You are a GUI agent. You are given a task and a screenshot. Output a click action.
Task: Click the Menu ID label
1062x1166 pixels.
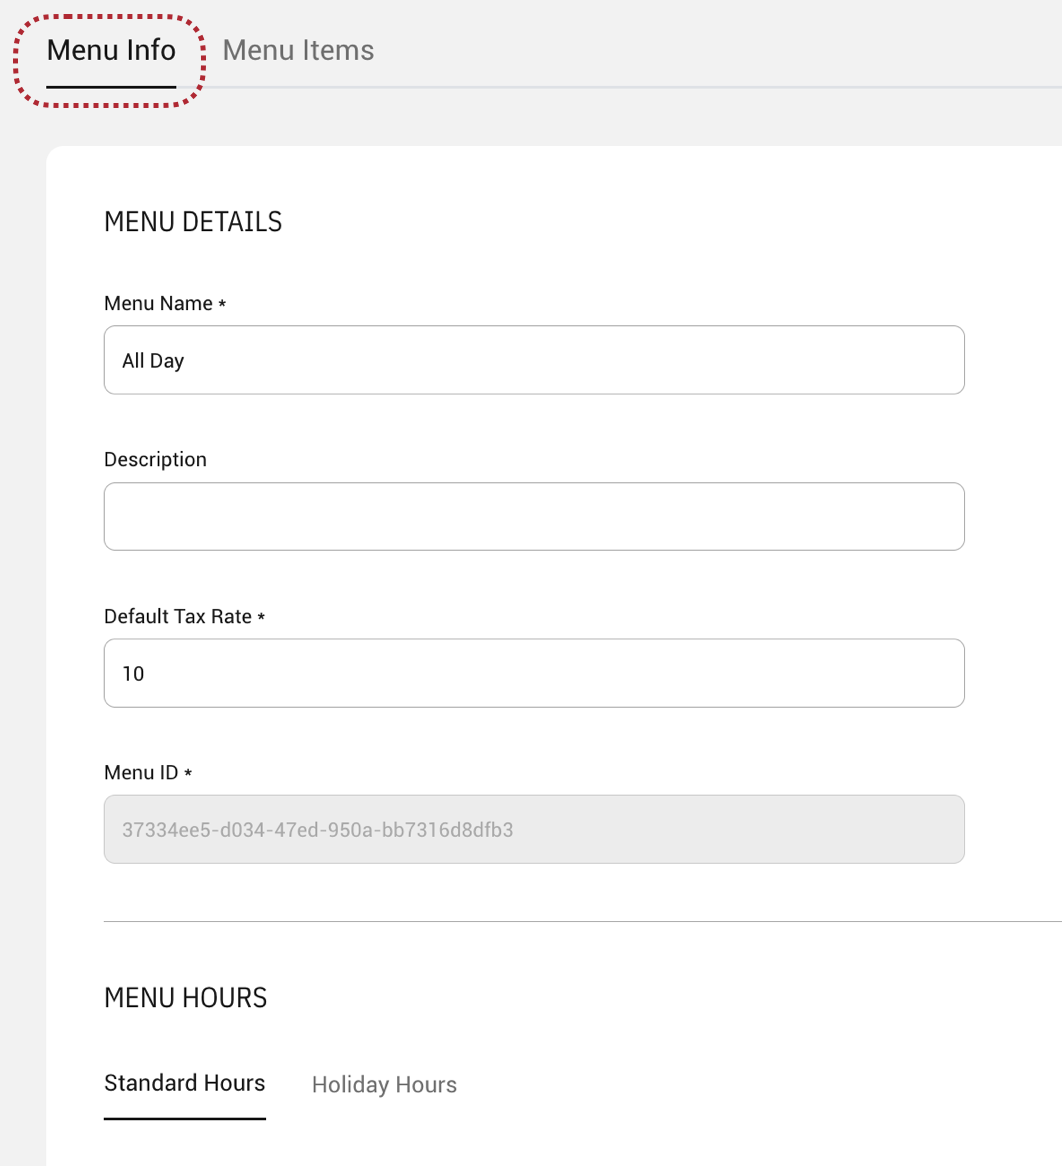tap(141, 773)
